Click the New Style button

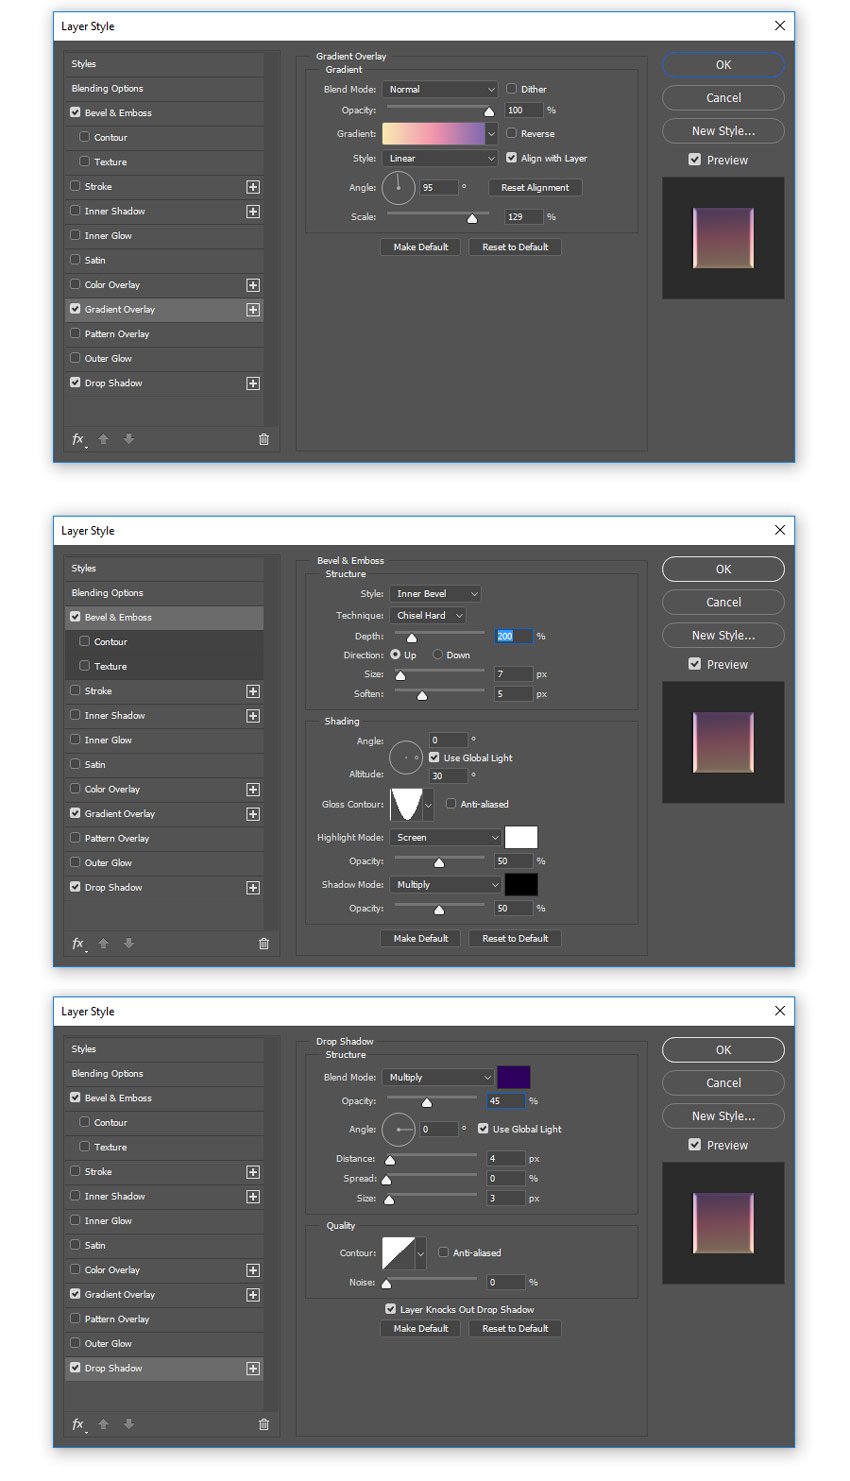pyautogui.click(x=723, y=131)
